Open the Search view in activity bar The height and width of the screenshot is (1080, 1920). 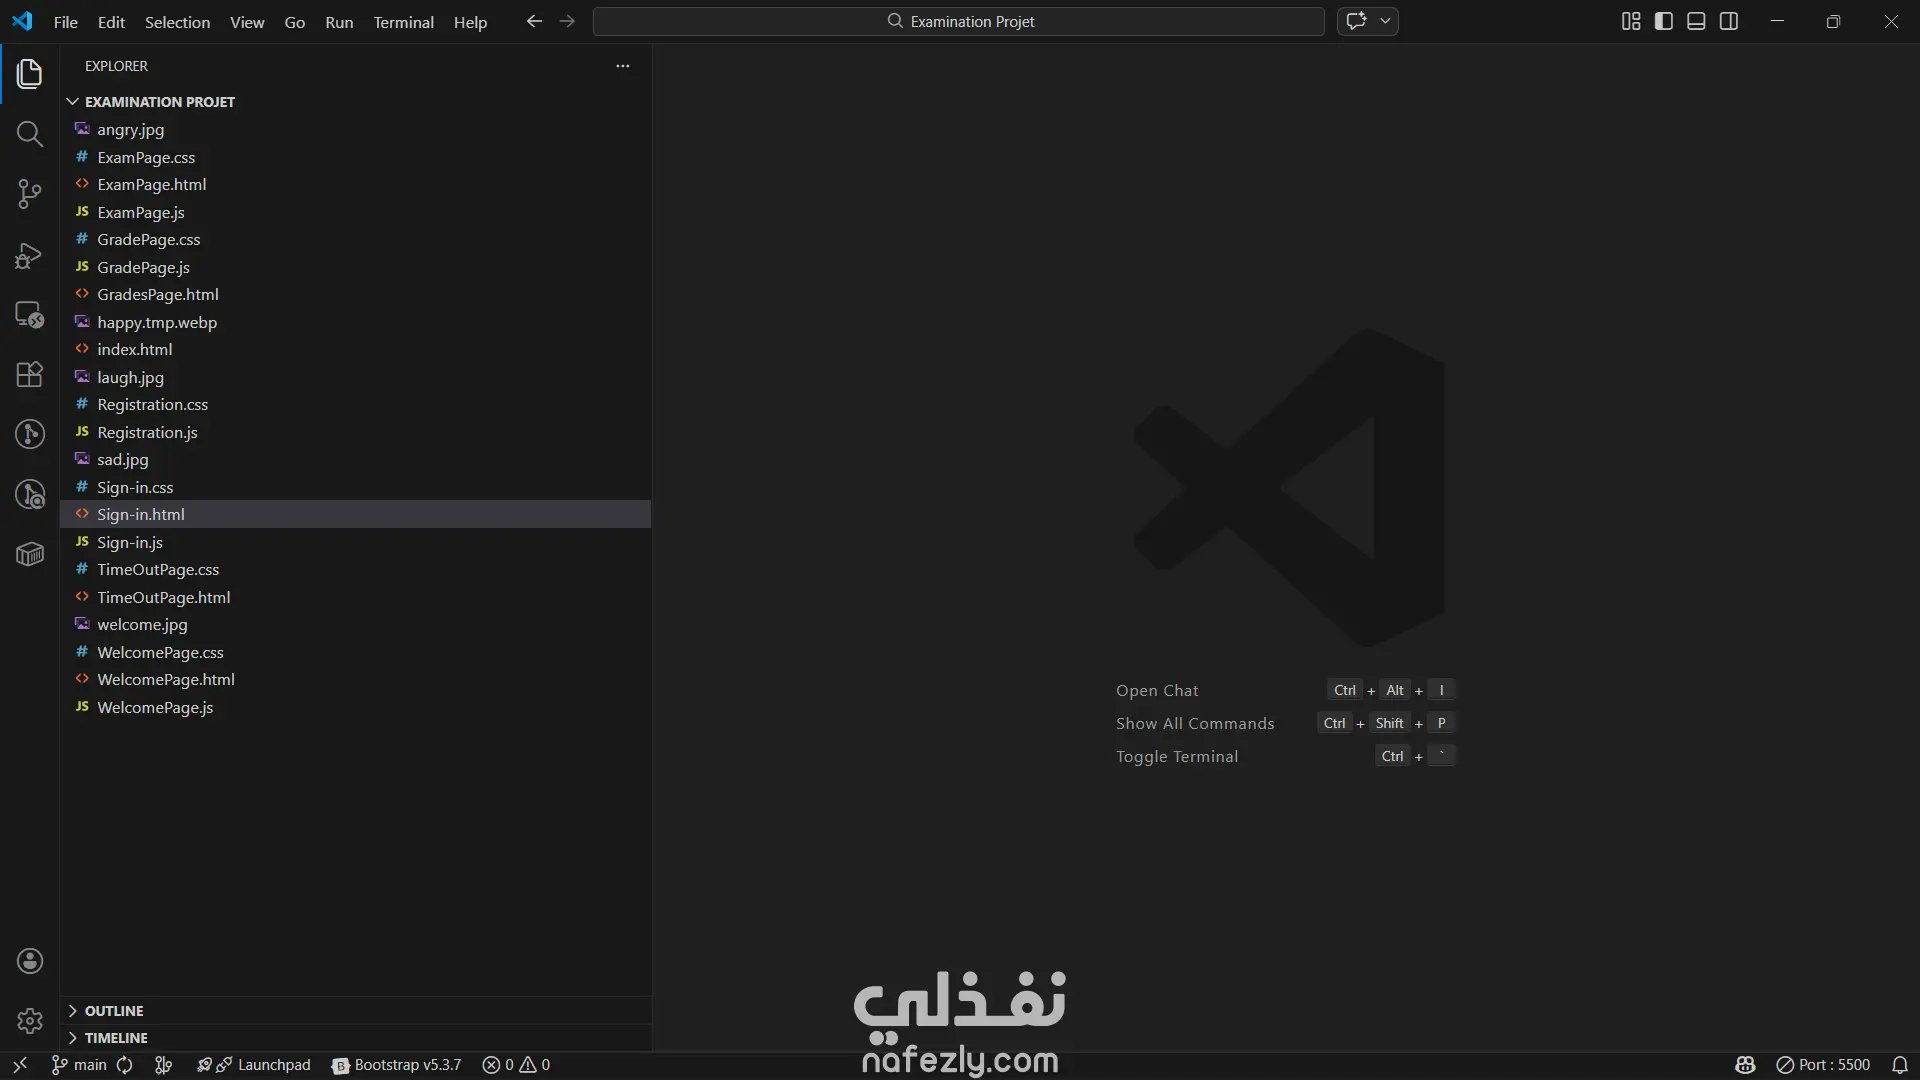pyautogui.click(x=29, y=134)
